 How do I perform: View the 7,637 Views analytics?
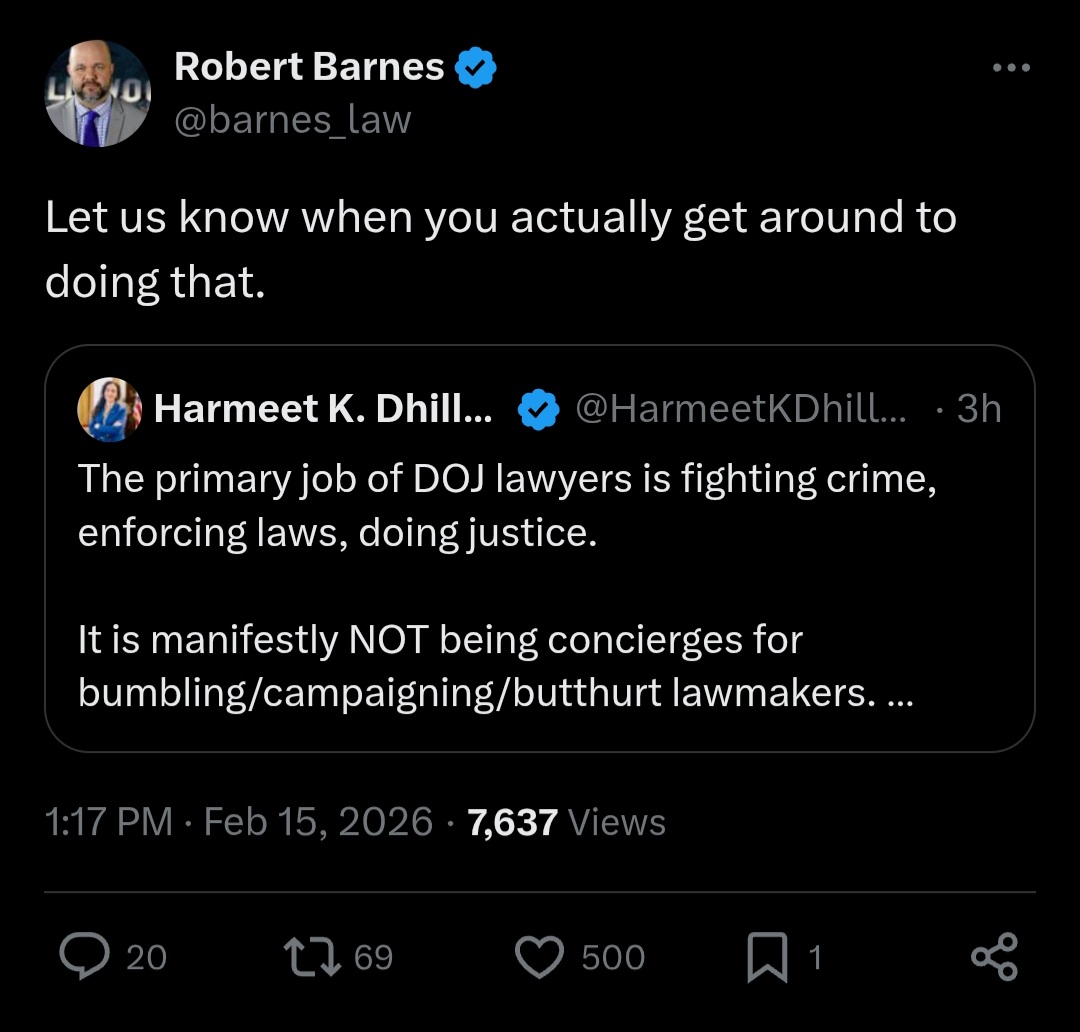(x=566, y=822)
